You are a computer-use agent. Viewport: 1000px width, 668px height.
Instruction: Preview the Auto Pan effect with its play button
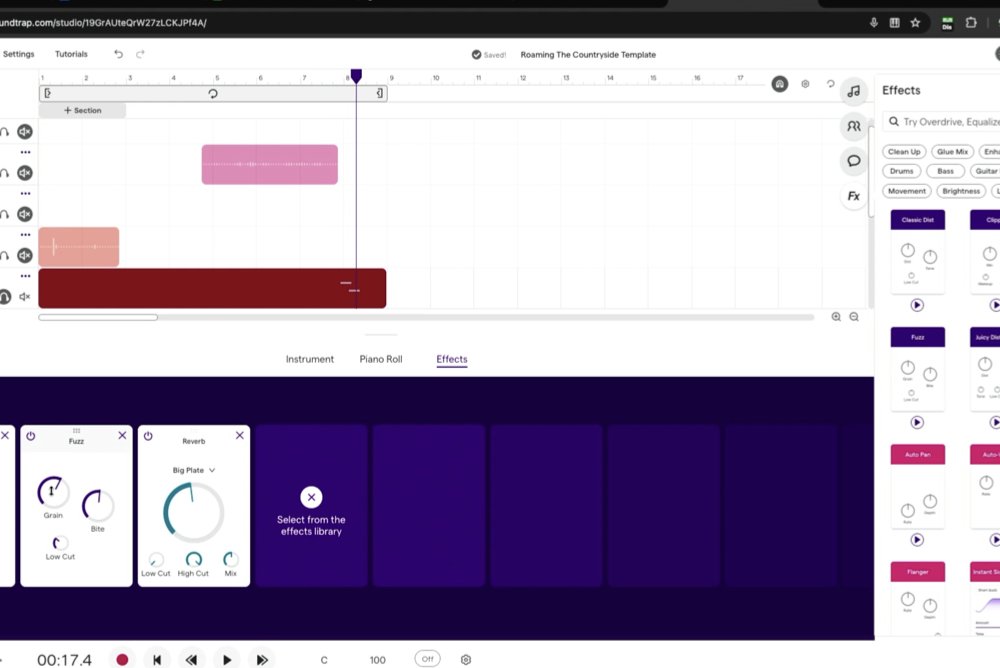pyautogui.click(x=917, y=540)
